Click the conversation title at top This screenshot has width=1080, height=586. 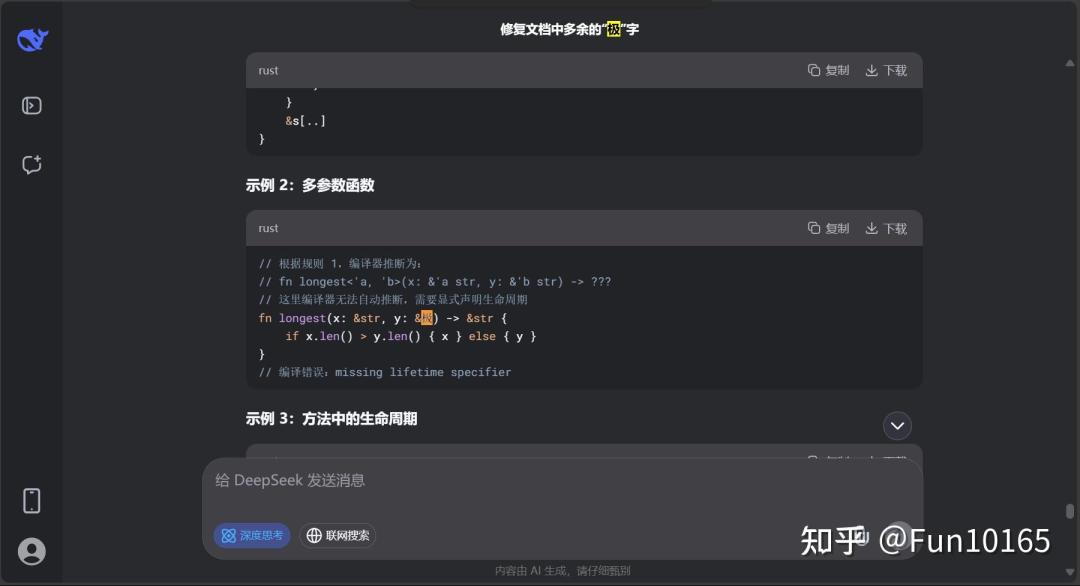(570, 30)
